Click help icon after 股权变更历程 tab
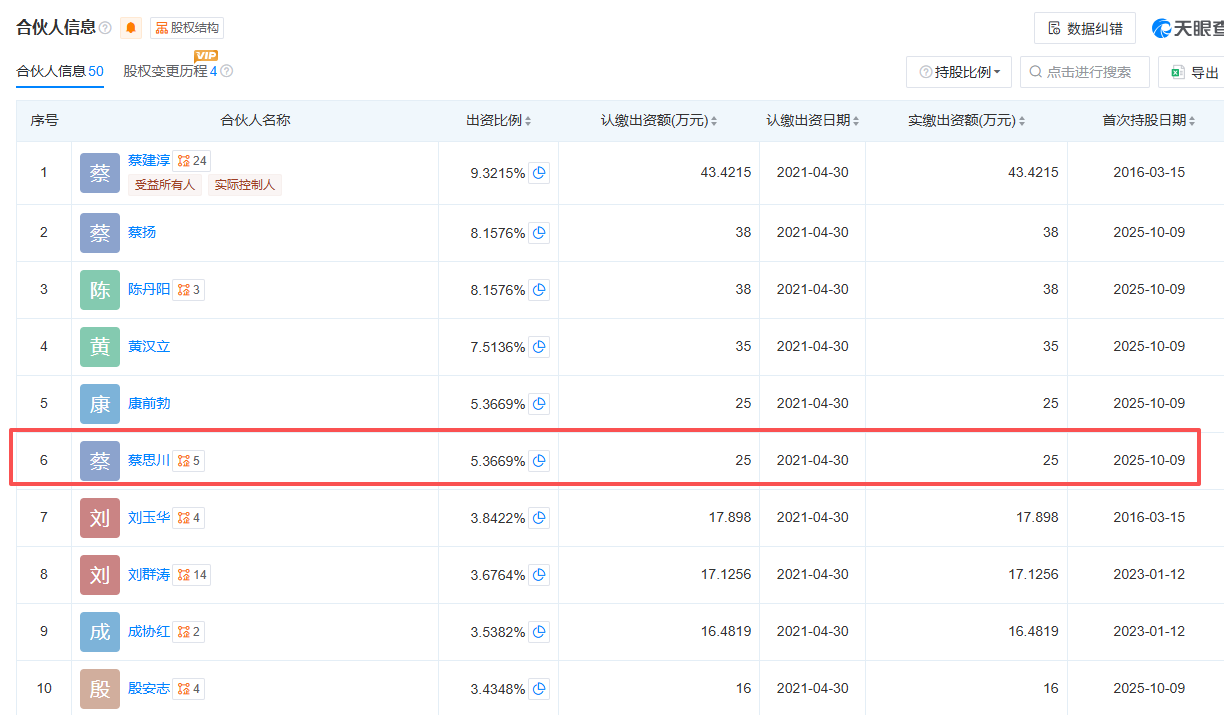Viewport: 1224px width, 715px height. point(227,72)
